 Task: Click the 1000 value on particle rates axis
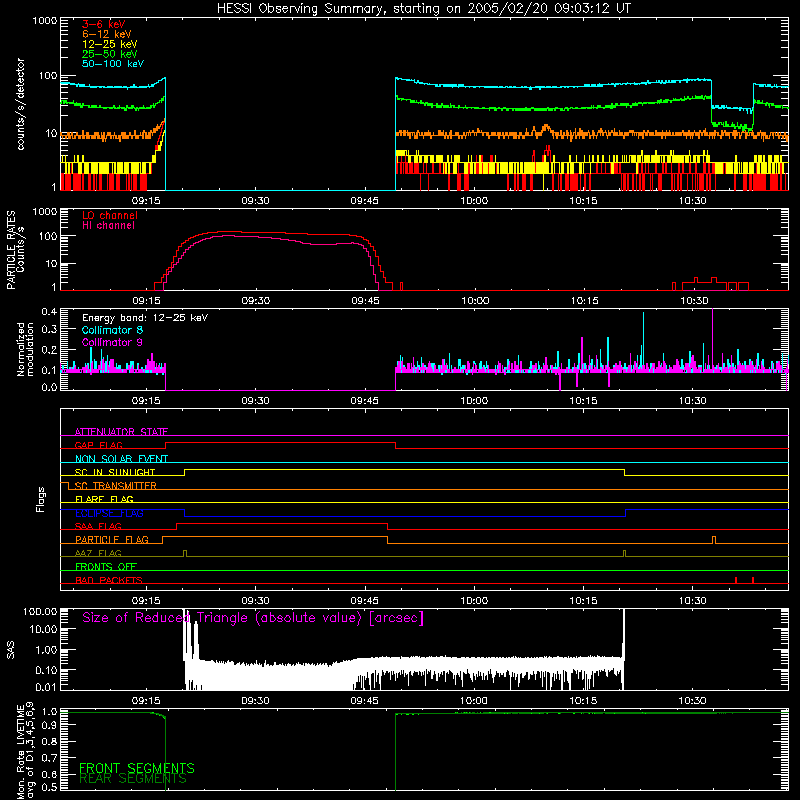point(44,212)
